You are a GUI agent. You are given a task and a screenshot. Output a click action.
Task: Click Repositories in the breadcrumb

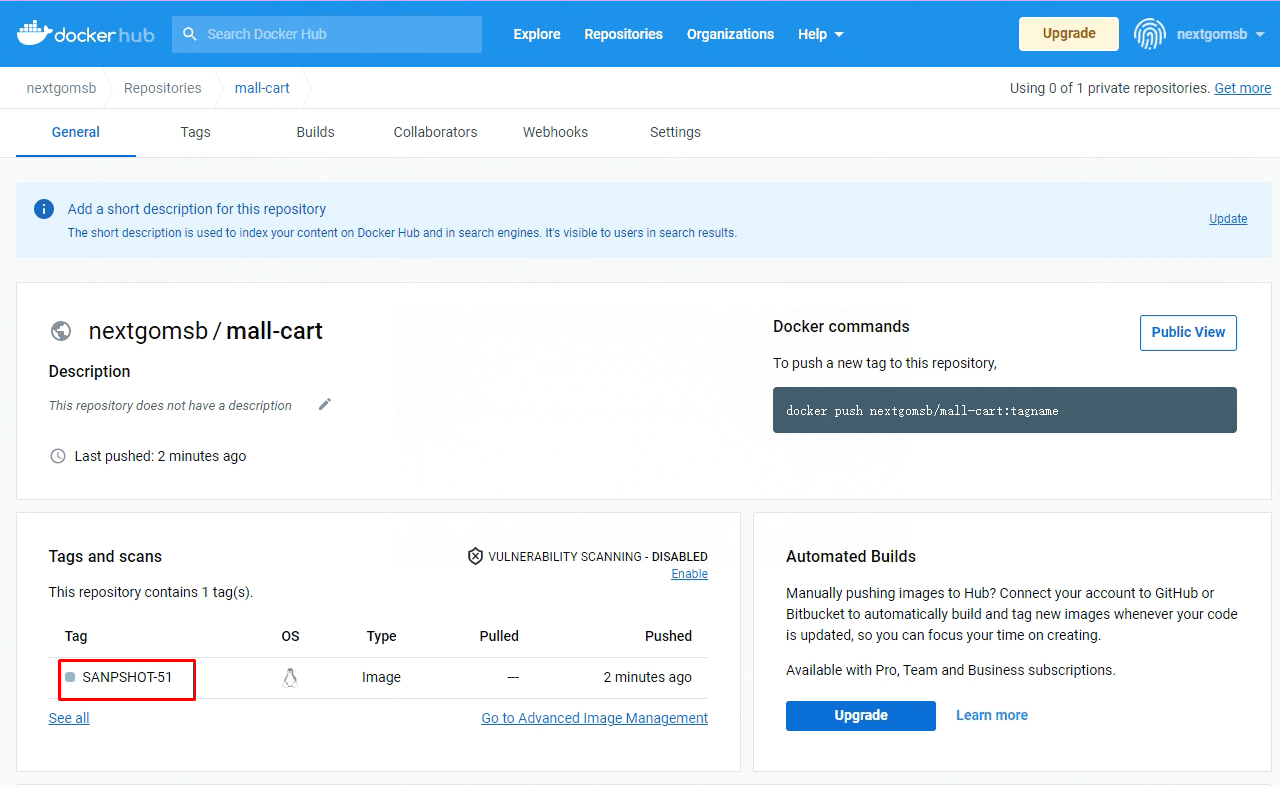pyautogui.click(x=163, y=88)
